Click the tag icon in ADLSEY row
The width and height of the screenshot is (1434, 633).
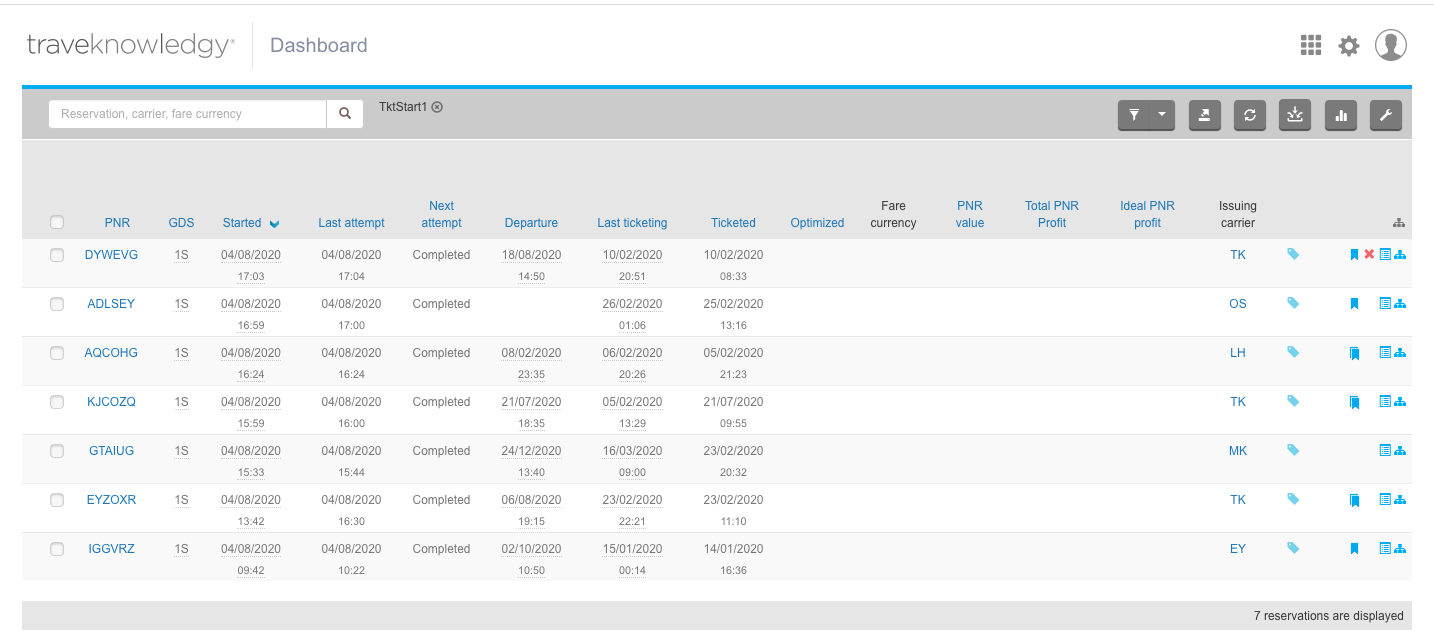click(1293, 303)
